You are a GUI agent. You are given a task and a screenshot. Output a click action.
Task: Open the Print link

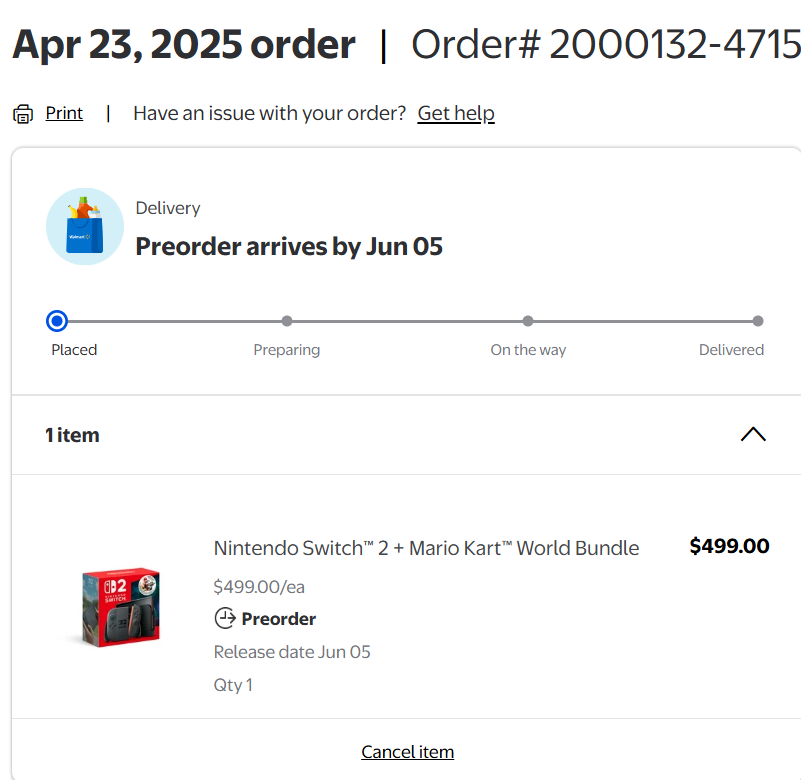coord(64,113)
